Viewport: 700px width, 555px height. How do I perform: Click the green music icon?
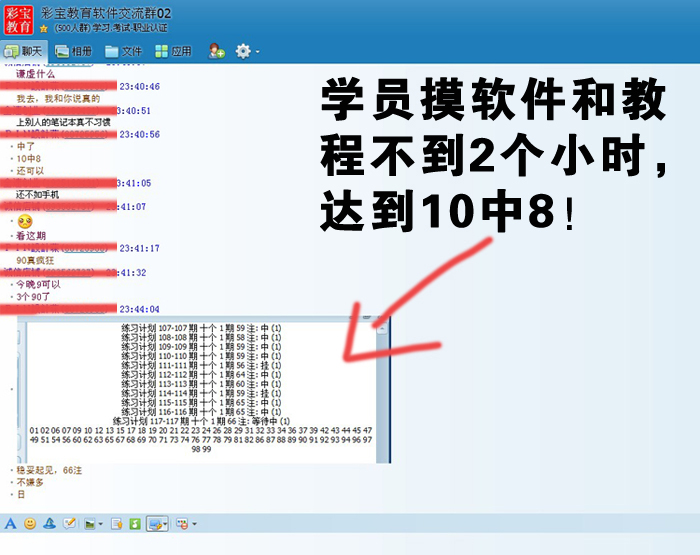click(135, 523)
